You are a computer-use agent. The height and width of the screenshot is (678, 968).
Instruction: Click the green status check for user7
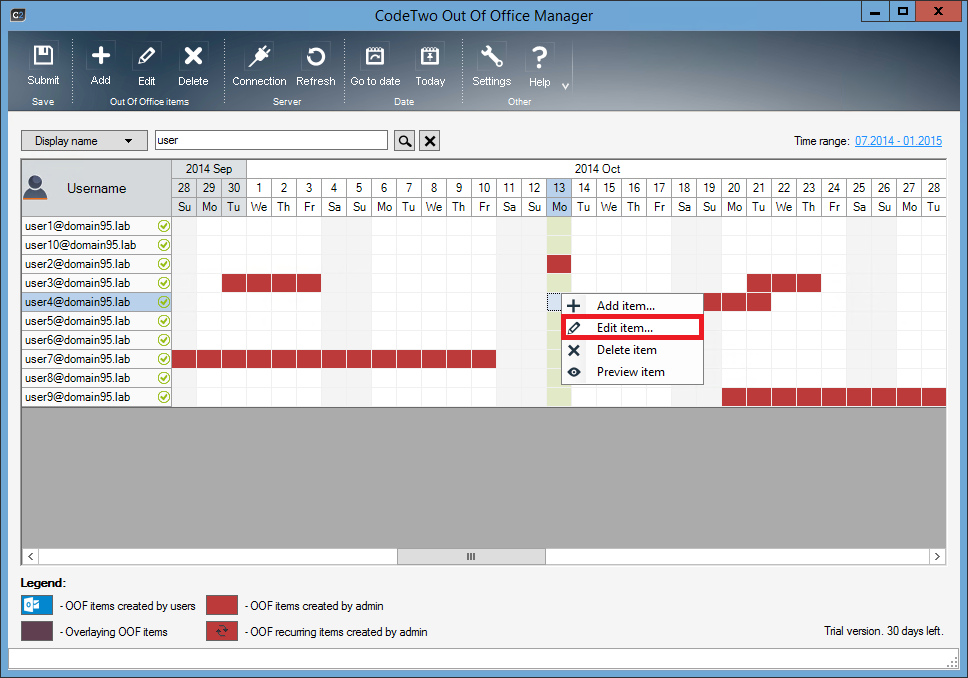point(164,359)
